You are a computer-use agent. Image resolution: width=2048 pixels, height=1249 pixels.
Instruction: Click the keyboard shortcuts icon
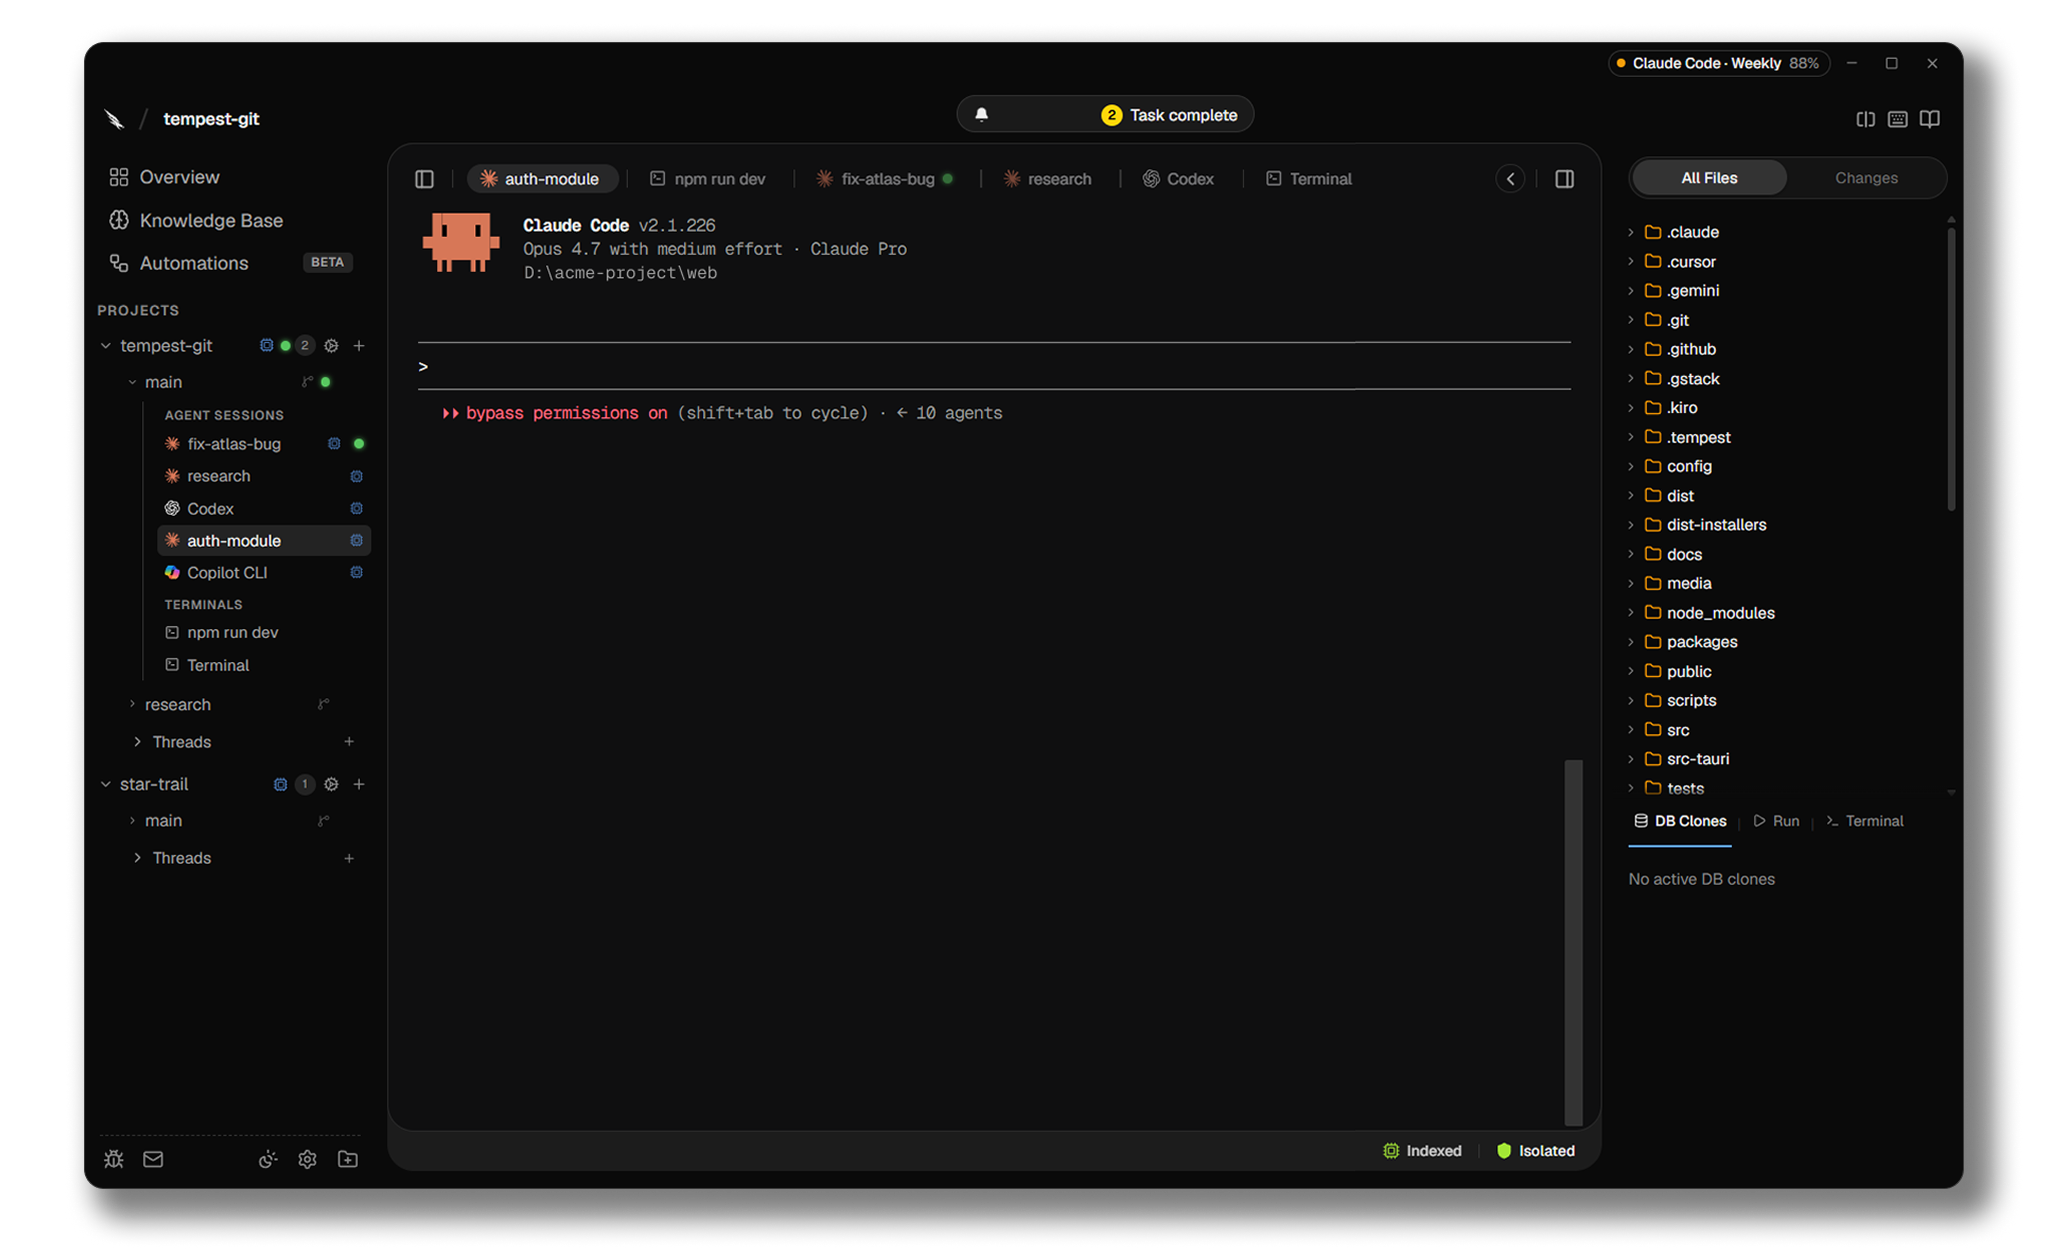coord(1897,119)
